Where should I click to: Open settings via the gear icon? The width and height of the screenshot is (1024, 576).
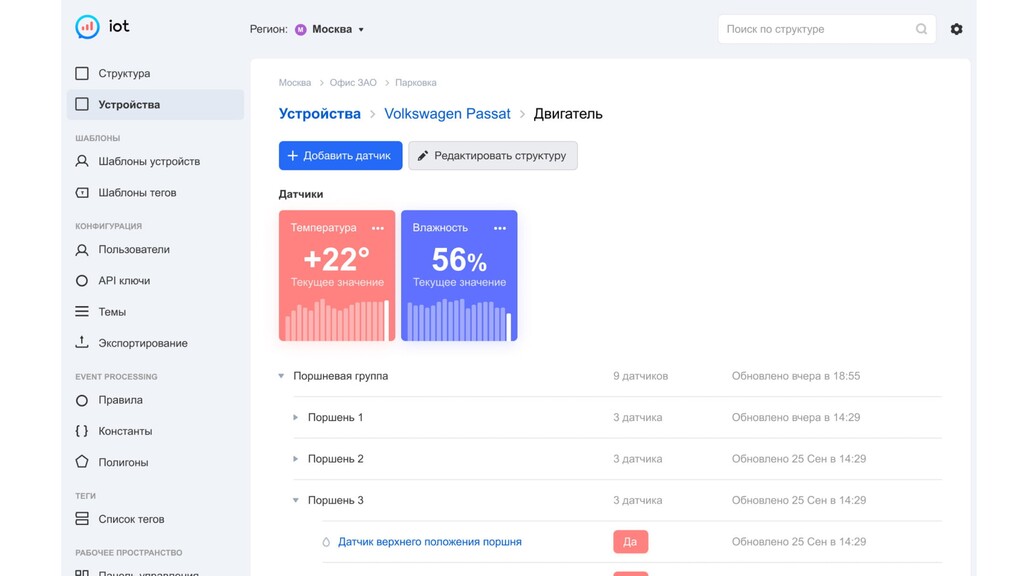coord(956,29)
